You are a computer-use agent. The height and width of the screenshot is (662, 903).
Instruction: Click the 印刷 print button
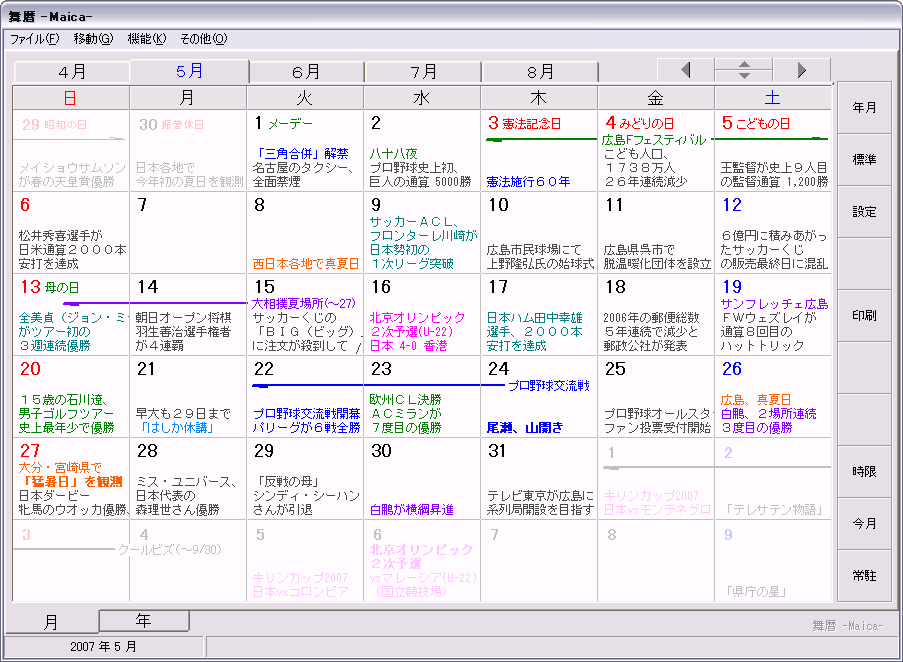click(x=864, y=316)
